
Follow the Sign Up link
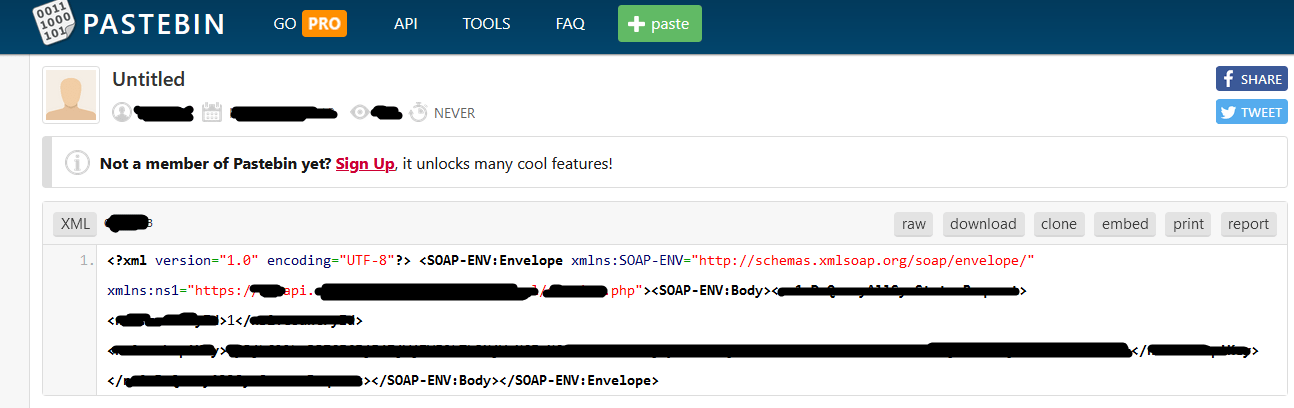pyautogui.click(x=365, y=163)
